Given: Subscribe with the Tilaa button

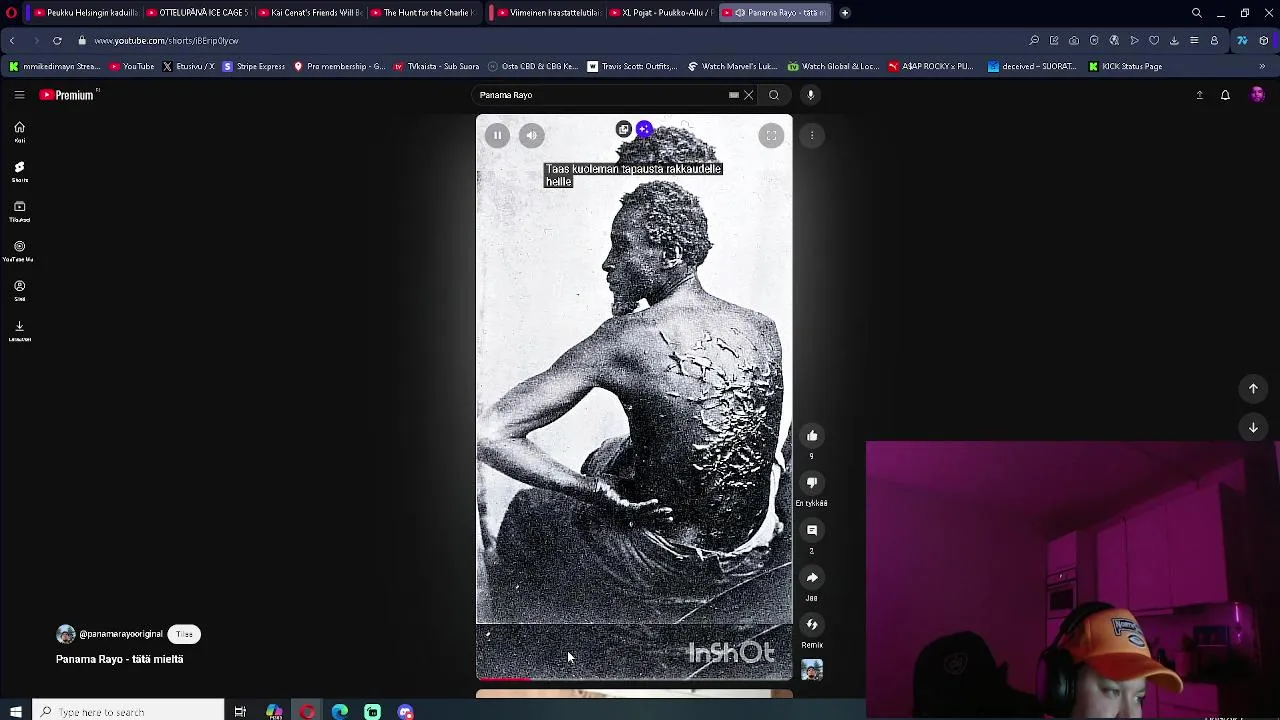Looking at the screenshot, I should coord(184,634).
